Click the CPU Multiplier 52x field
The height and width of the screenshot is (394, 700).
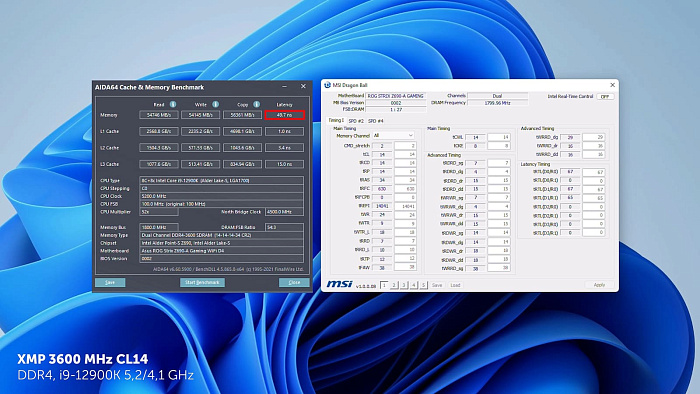click(x=159, y=212)
